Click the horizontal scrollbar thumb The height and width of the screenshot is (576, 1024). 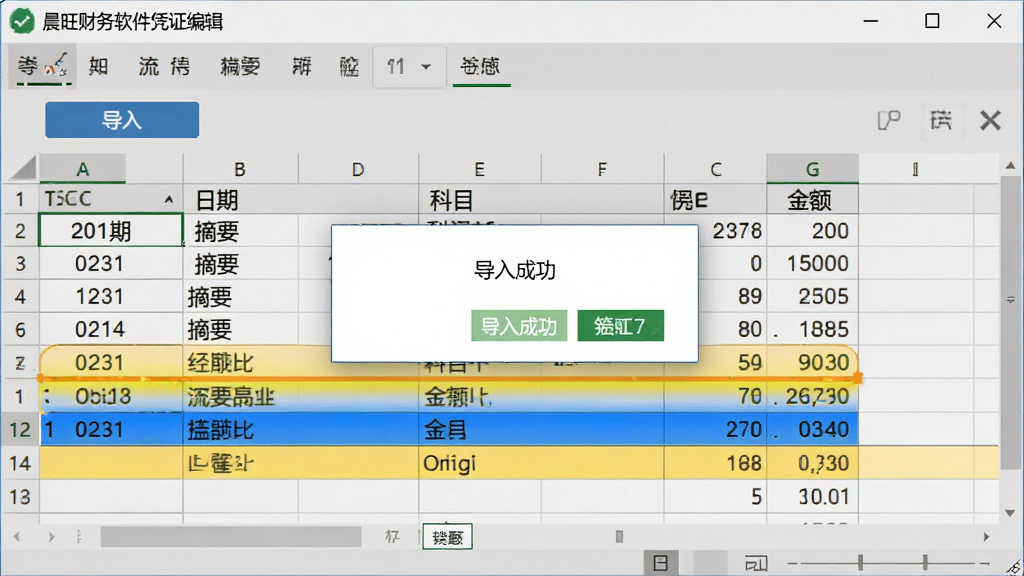tap(231, 537)
